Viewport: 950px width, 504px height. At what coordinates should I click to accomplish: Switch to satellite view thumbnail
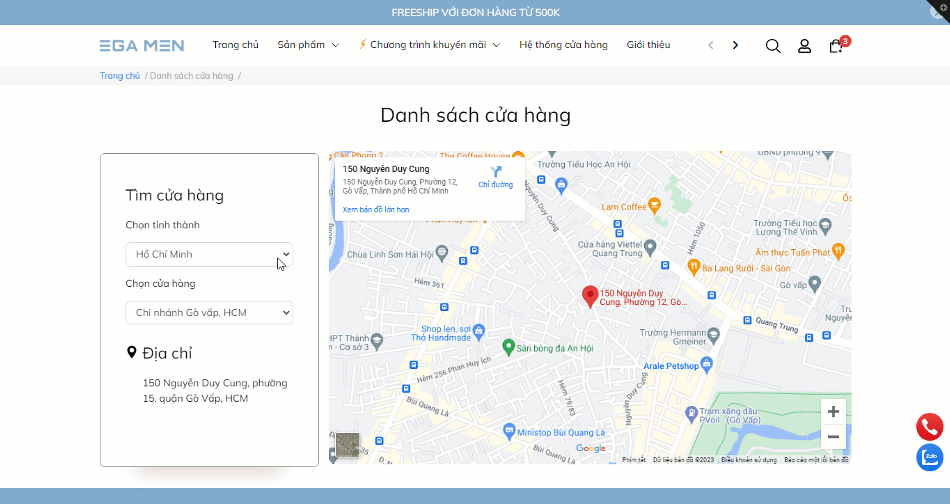(347, 444)
